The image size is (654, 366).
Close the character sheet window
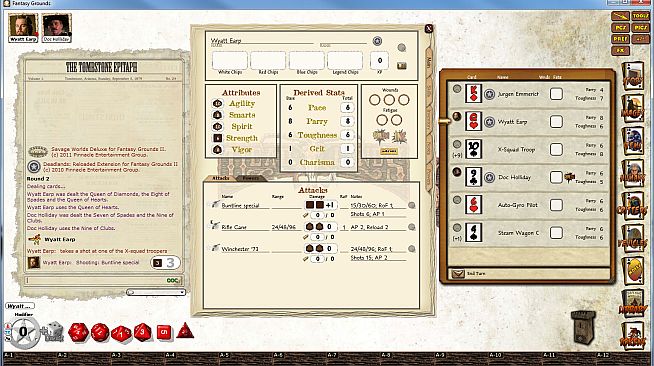[429, 29]
